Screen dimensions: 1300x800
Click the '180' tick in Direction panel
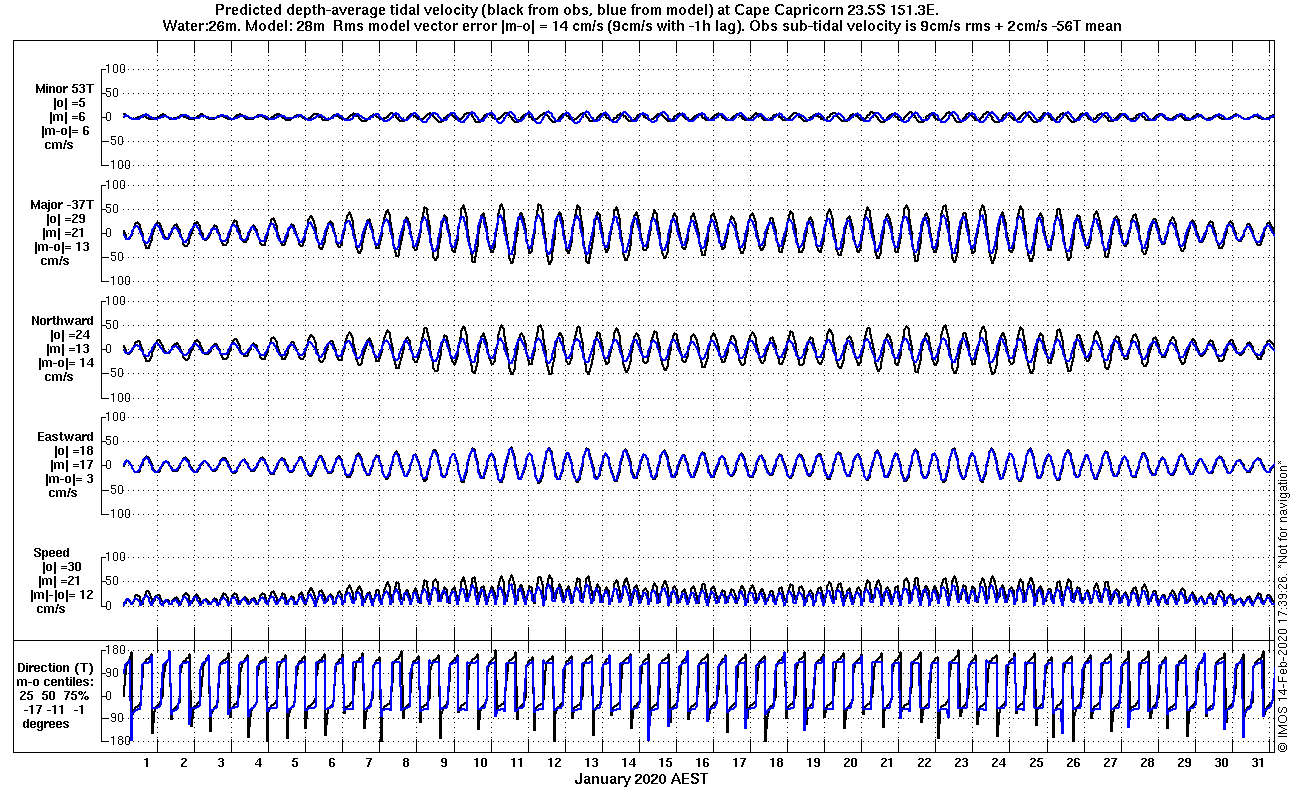[x=113, y=651]
